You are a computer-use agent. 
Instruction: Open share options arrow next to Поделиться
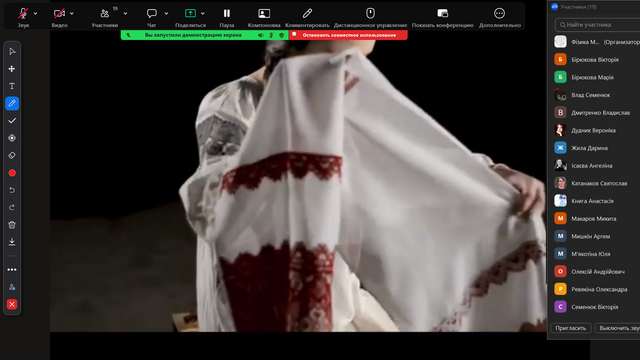pos(202,13)
